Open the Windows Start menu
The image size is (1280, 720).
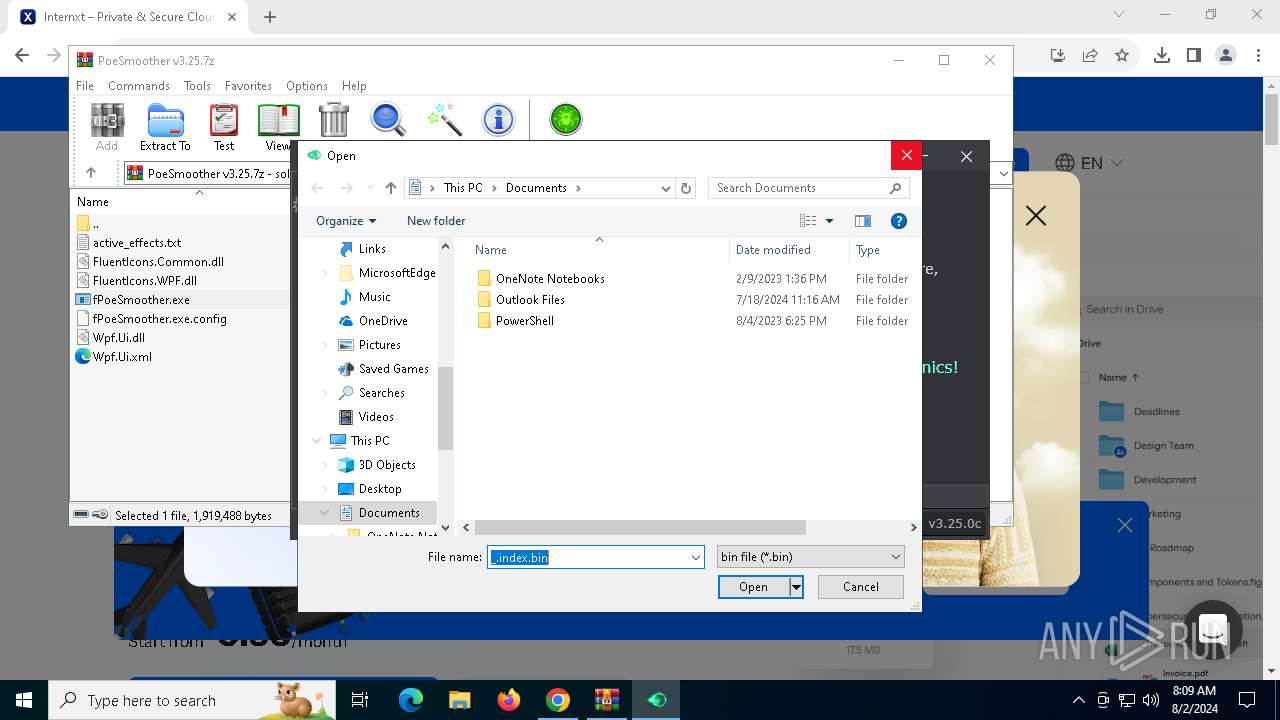click(x=24, y=700)
